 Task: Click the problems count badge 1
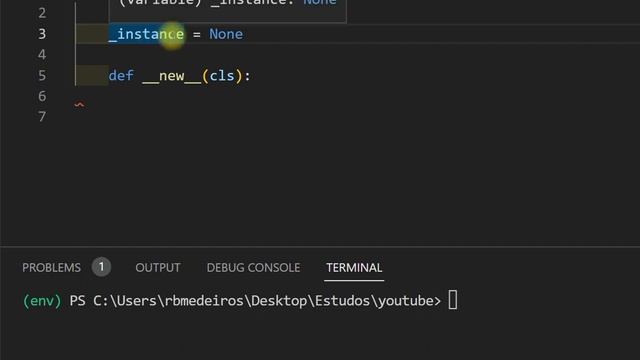pyautogui.click(x=101, y=267)
